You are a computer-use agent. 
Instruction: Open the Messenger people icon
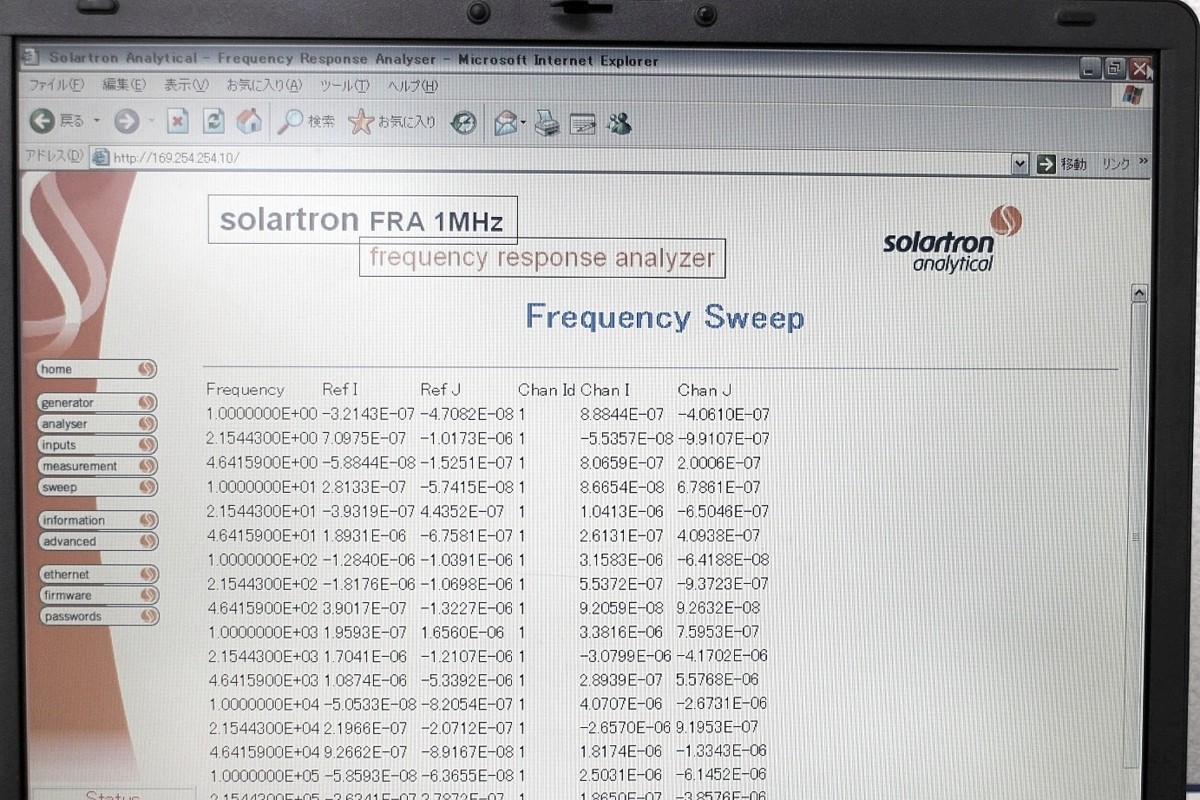coord(619,123)
